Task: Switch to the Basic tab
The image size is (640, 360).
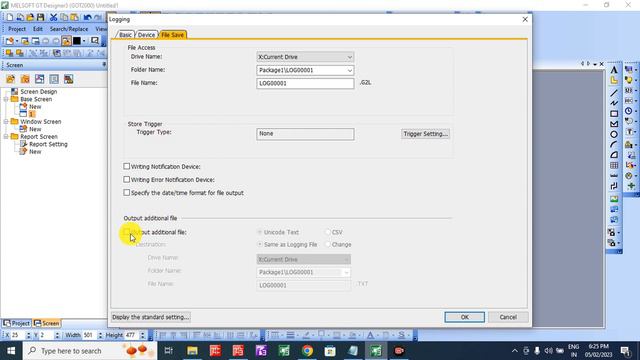Action: 125,35
